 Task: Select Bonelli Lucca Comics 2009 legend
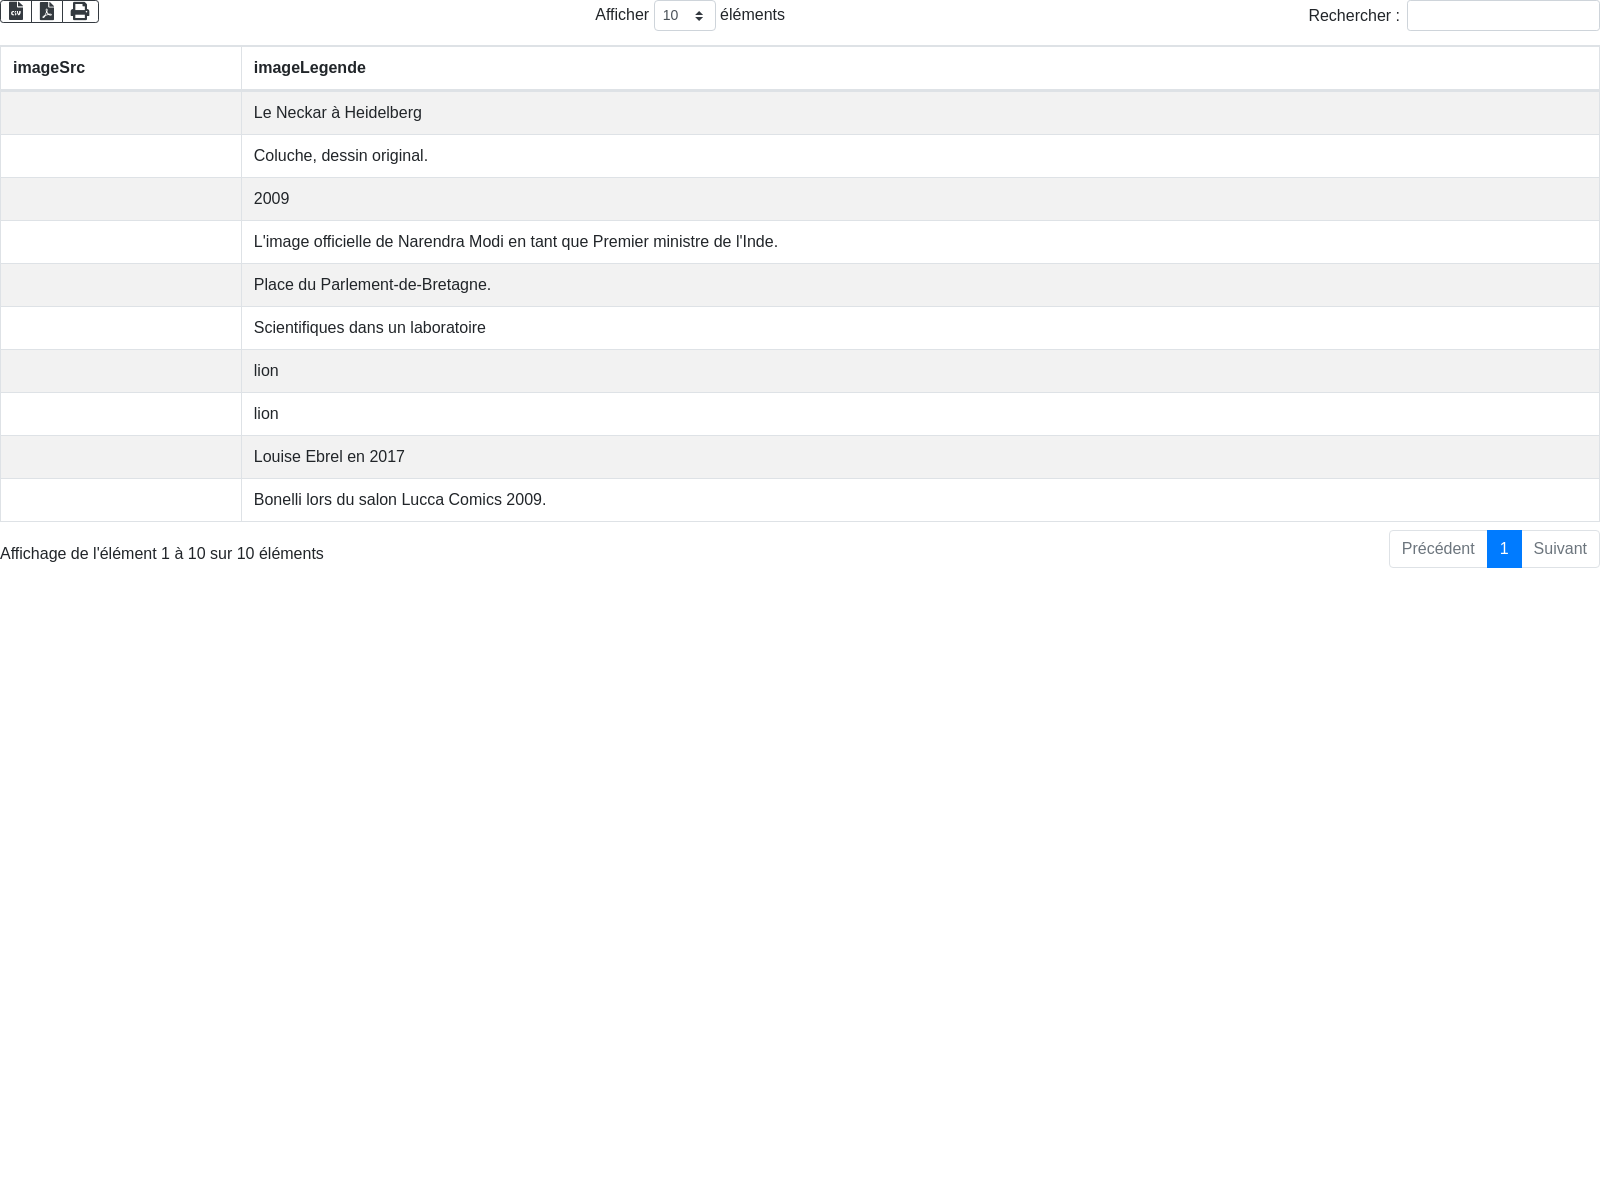tap(920, 500)
